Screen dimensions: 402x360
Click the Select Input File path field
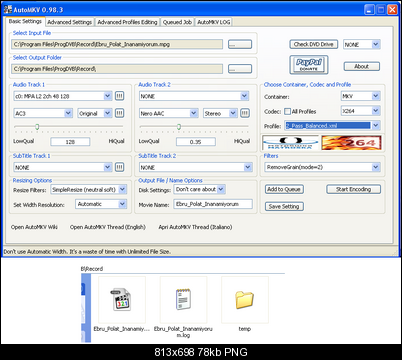117,44
